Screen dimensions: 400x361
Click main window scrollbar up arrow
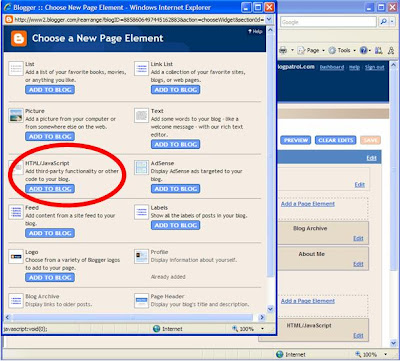[x=393, y=65]
